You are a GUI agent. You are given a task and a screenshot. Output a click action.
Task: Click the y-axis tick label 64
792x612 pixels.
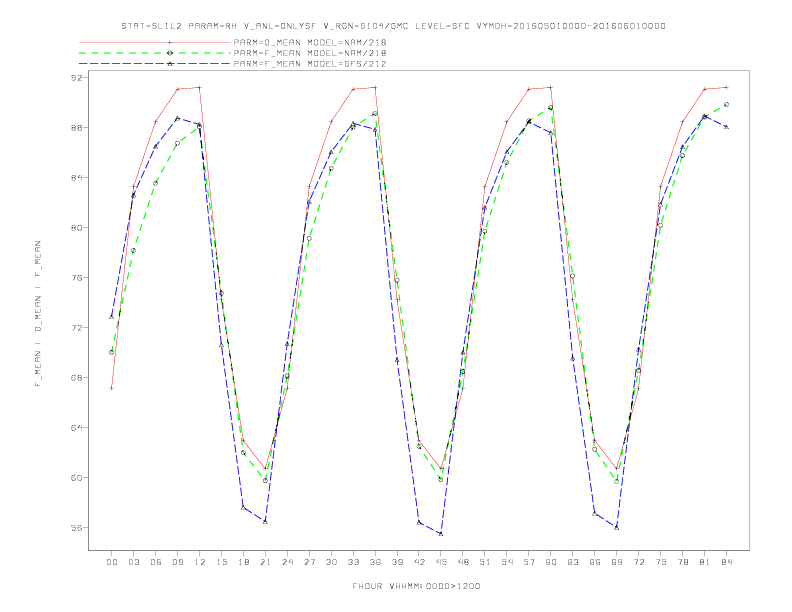click(x=77, y=428)
